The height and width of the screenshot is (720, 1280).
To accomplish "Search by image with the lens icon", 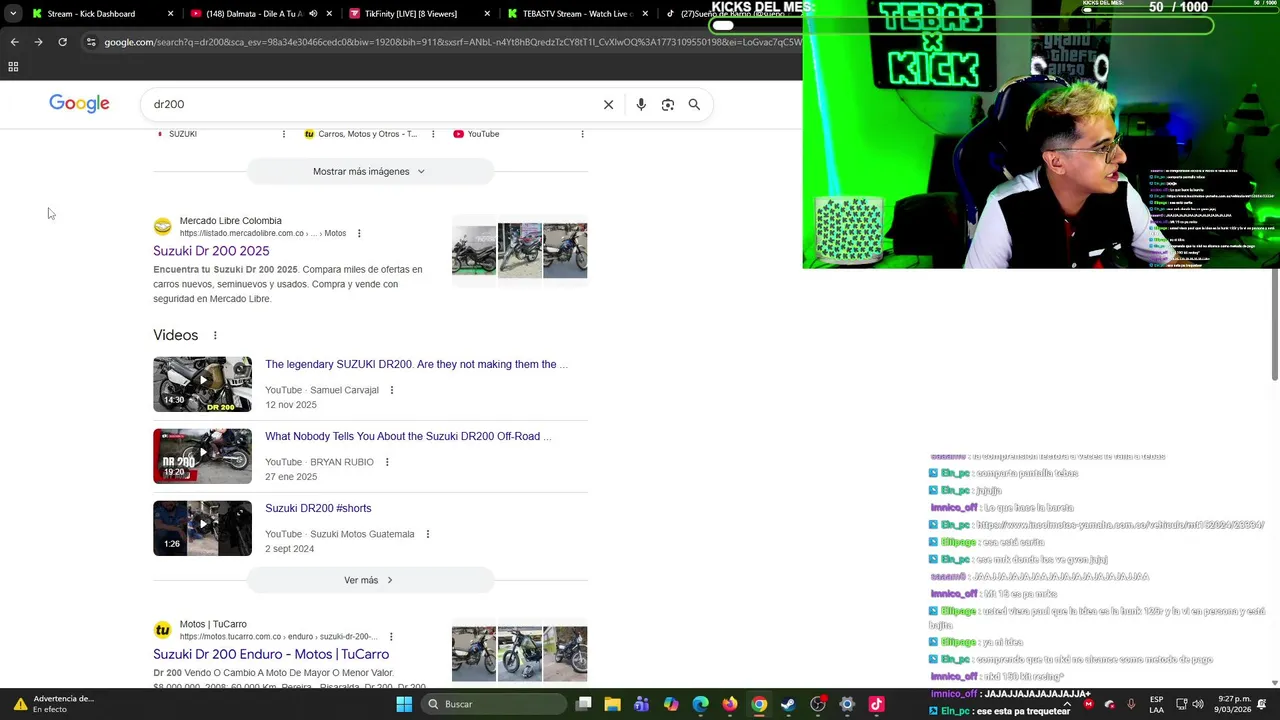I will pyautogui.click(x=668, y=104).
